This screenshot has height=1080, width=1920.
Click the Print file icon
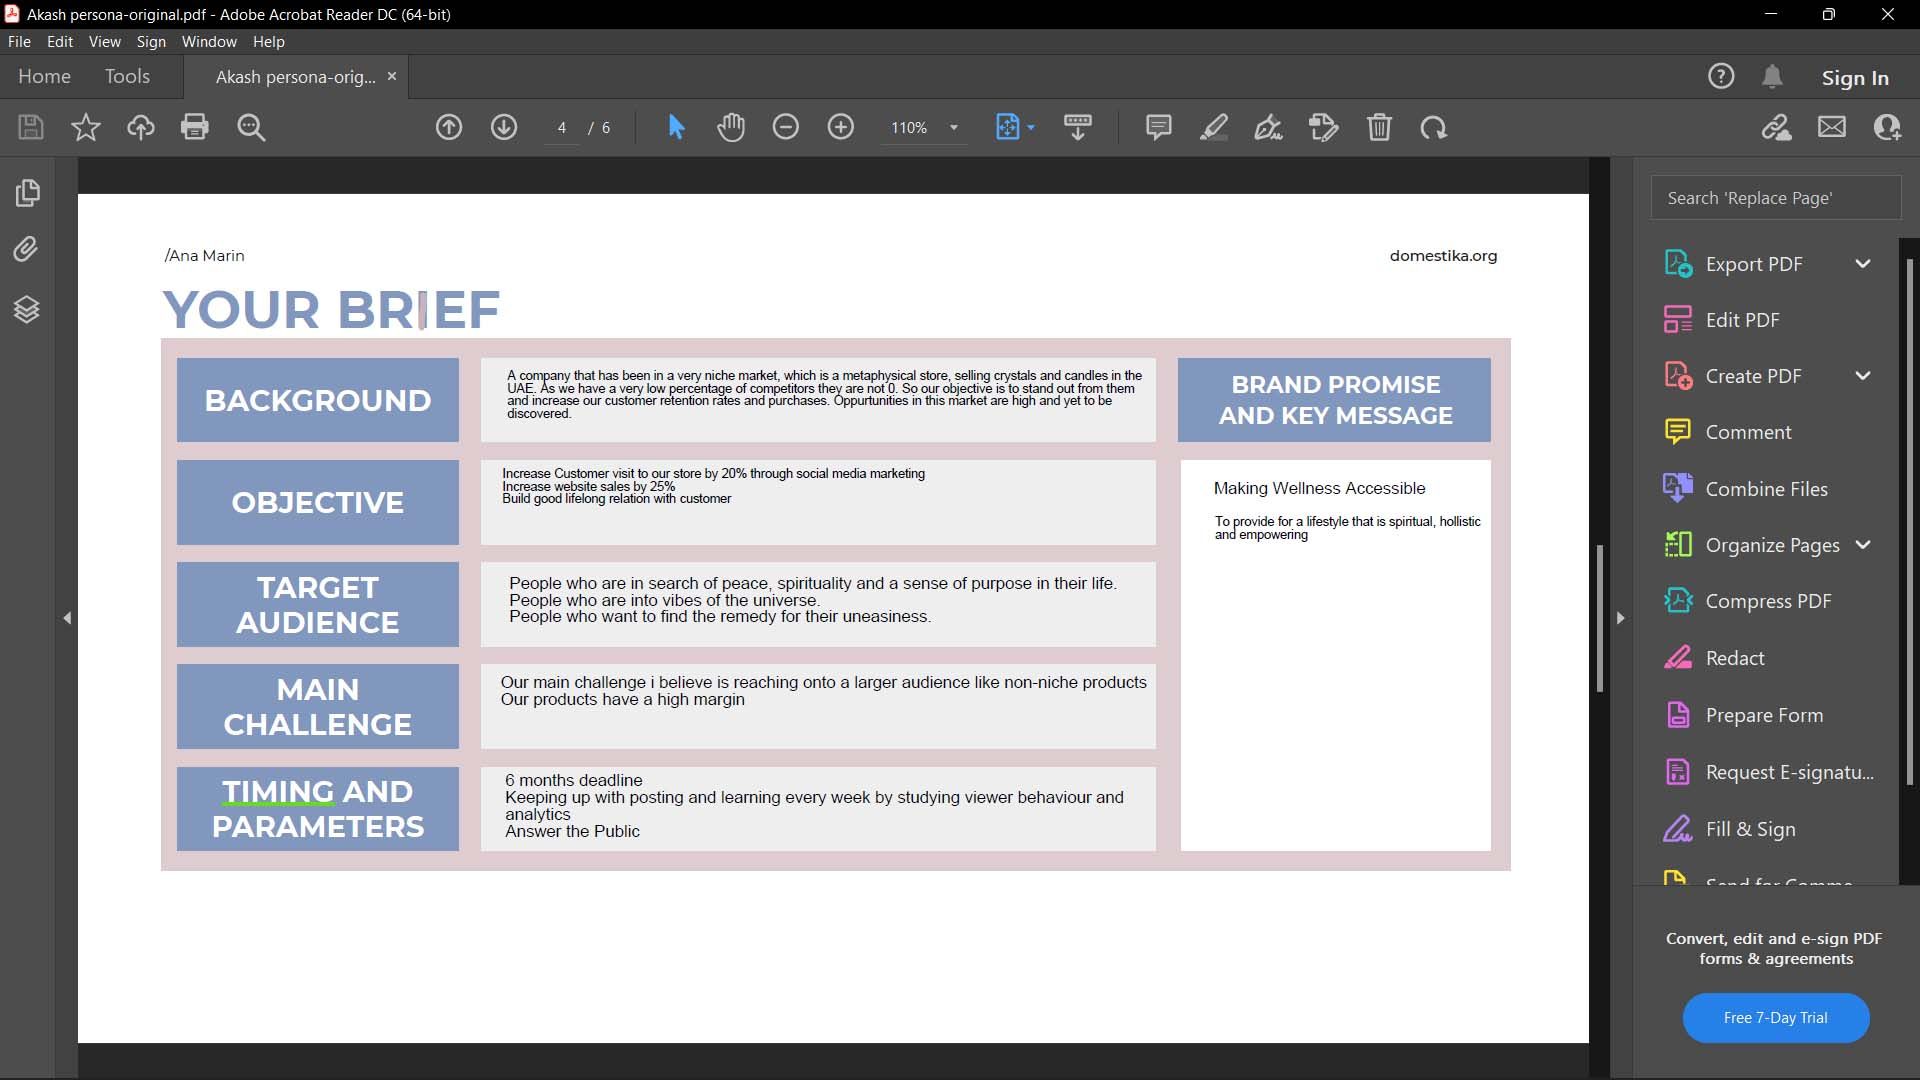click(194, 127)
